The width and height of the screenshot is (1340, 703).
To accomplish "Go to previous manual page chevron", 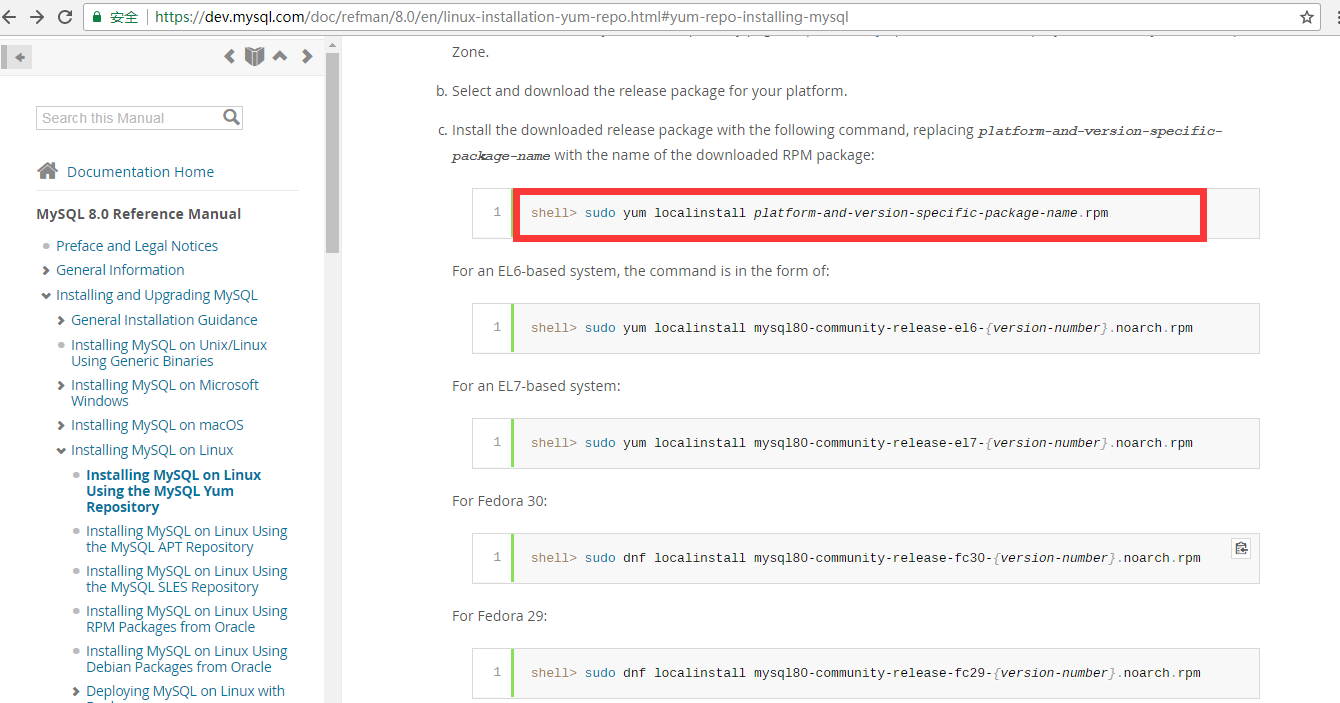I will point(229,56).
